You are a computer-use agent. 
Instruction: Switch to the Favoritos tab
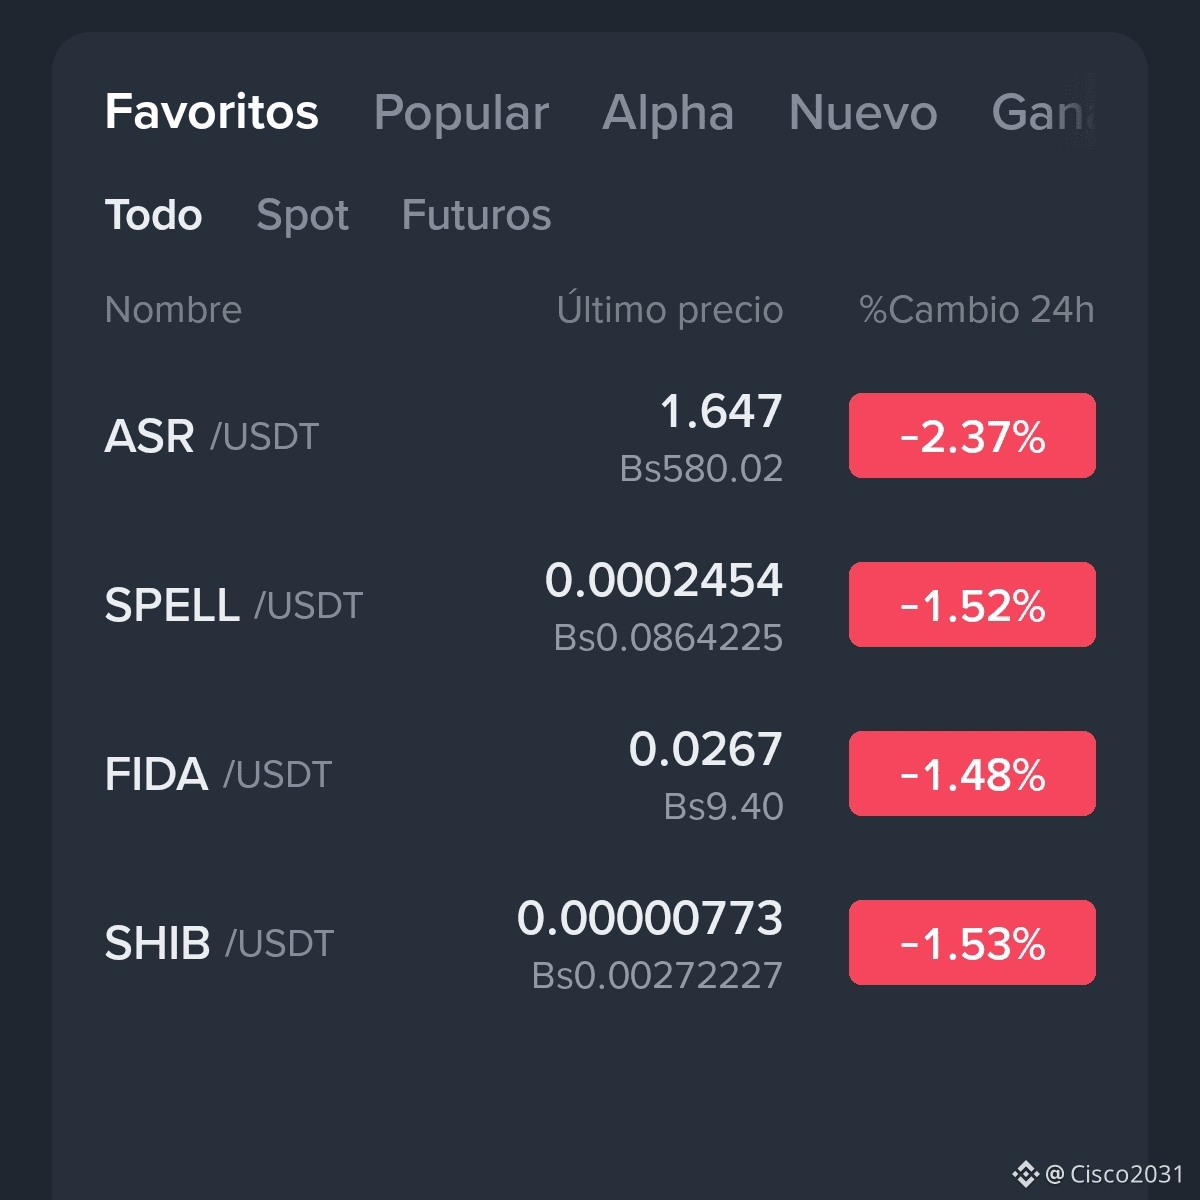click(211, 113)
